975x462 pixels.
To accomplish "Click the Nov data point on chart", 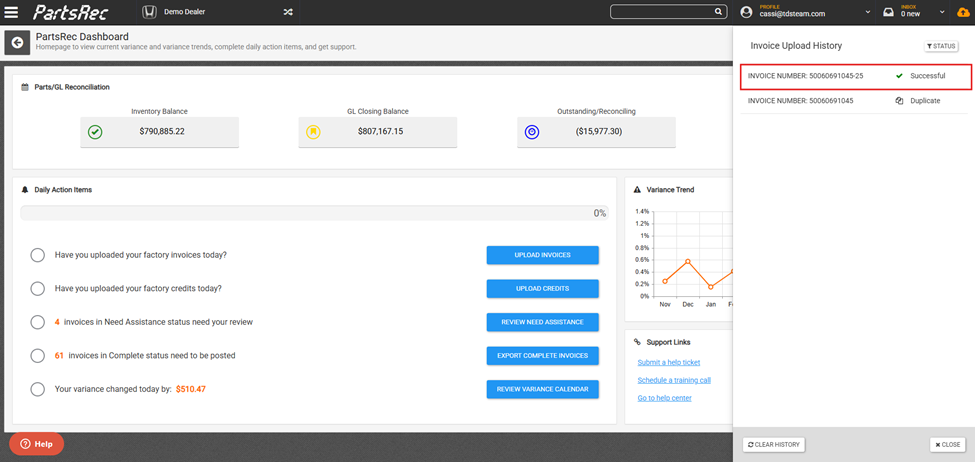I will (665, 281).
